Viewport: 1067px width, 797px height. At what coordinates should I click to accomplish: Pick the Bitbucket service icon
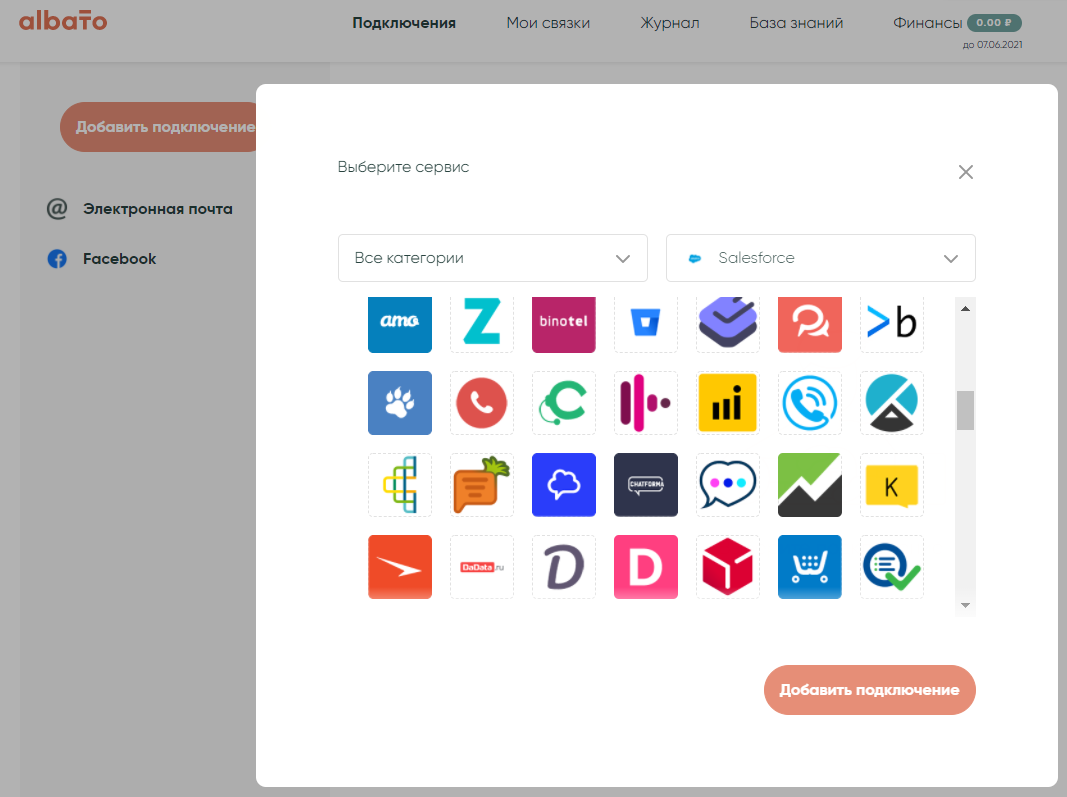coord(646,322)
